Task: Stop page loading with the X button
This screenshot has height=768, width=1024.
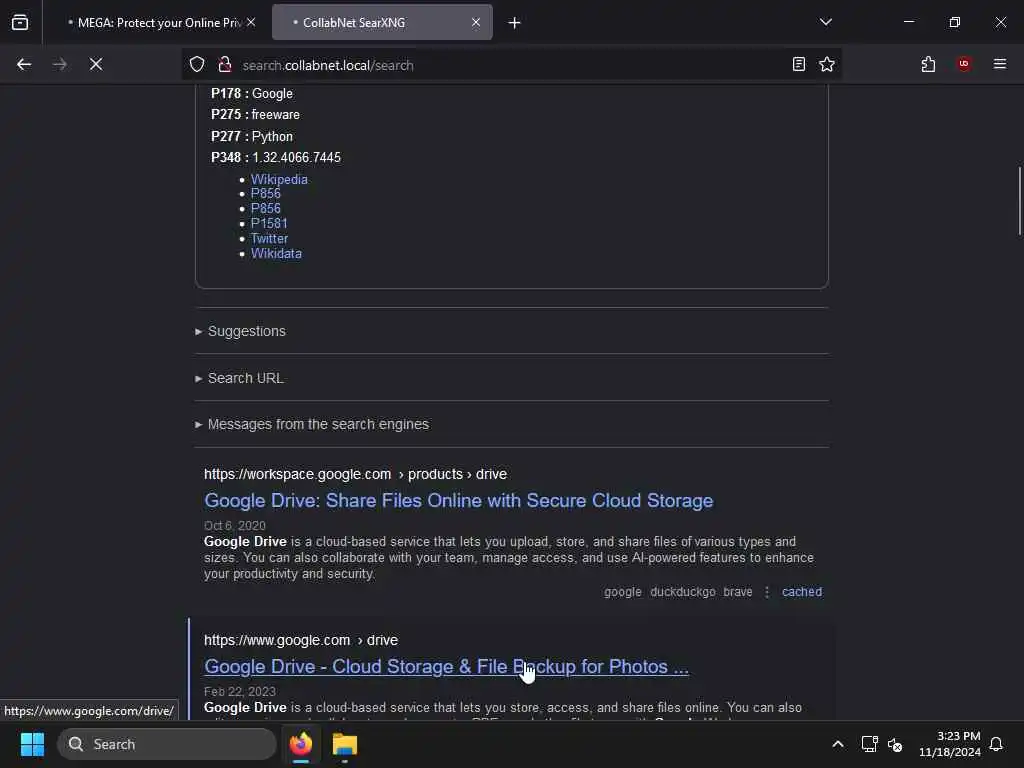Action: pos(96,64)
